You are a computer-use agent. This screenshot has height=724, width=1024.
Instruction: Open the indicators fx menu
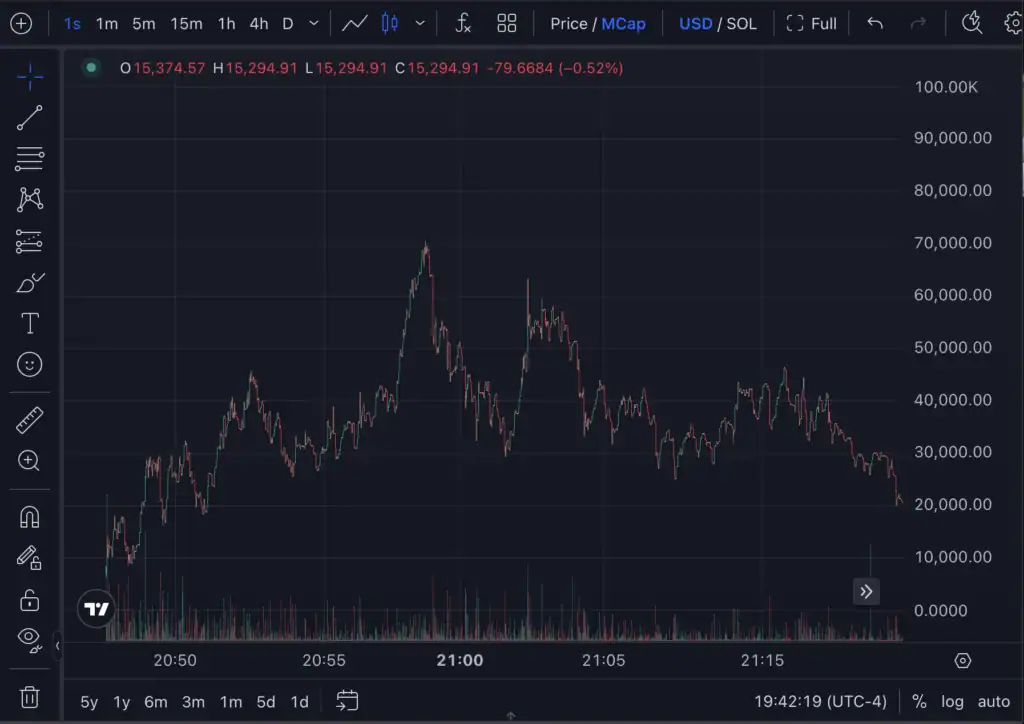(463, 23)
